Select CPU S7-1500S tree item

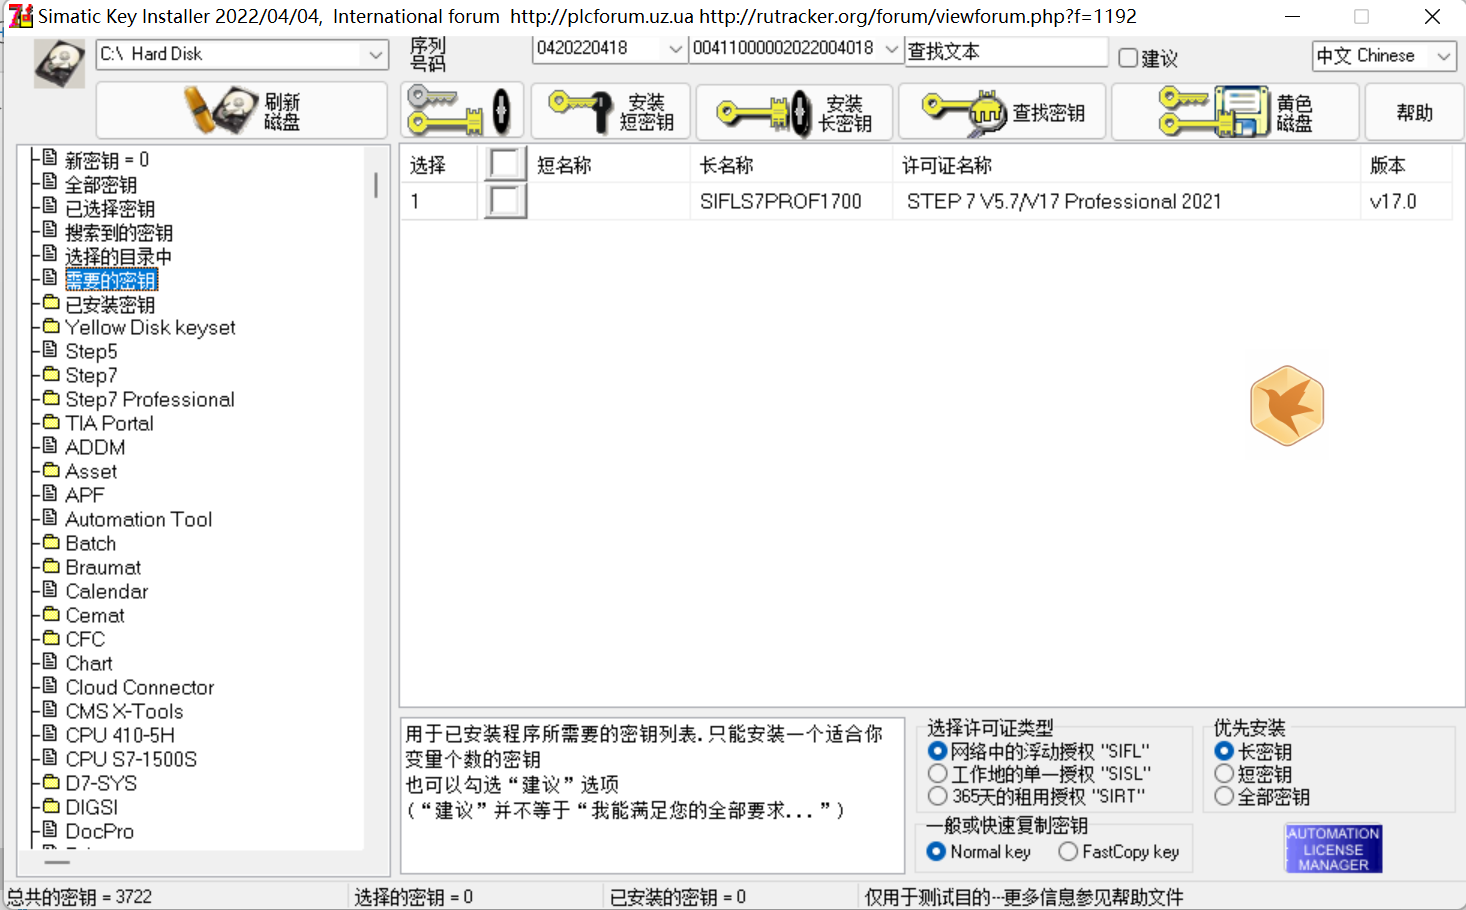(131, 759)
